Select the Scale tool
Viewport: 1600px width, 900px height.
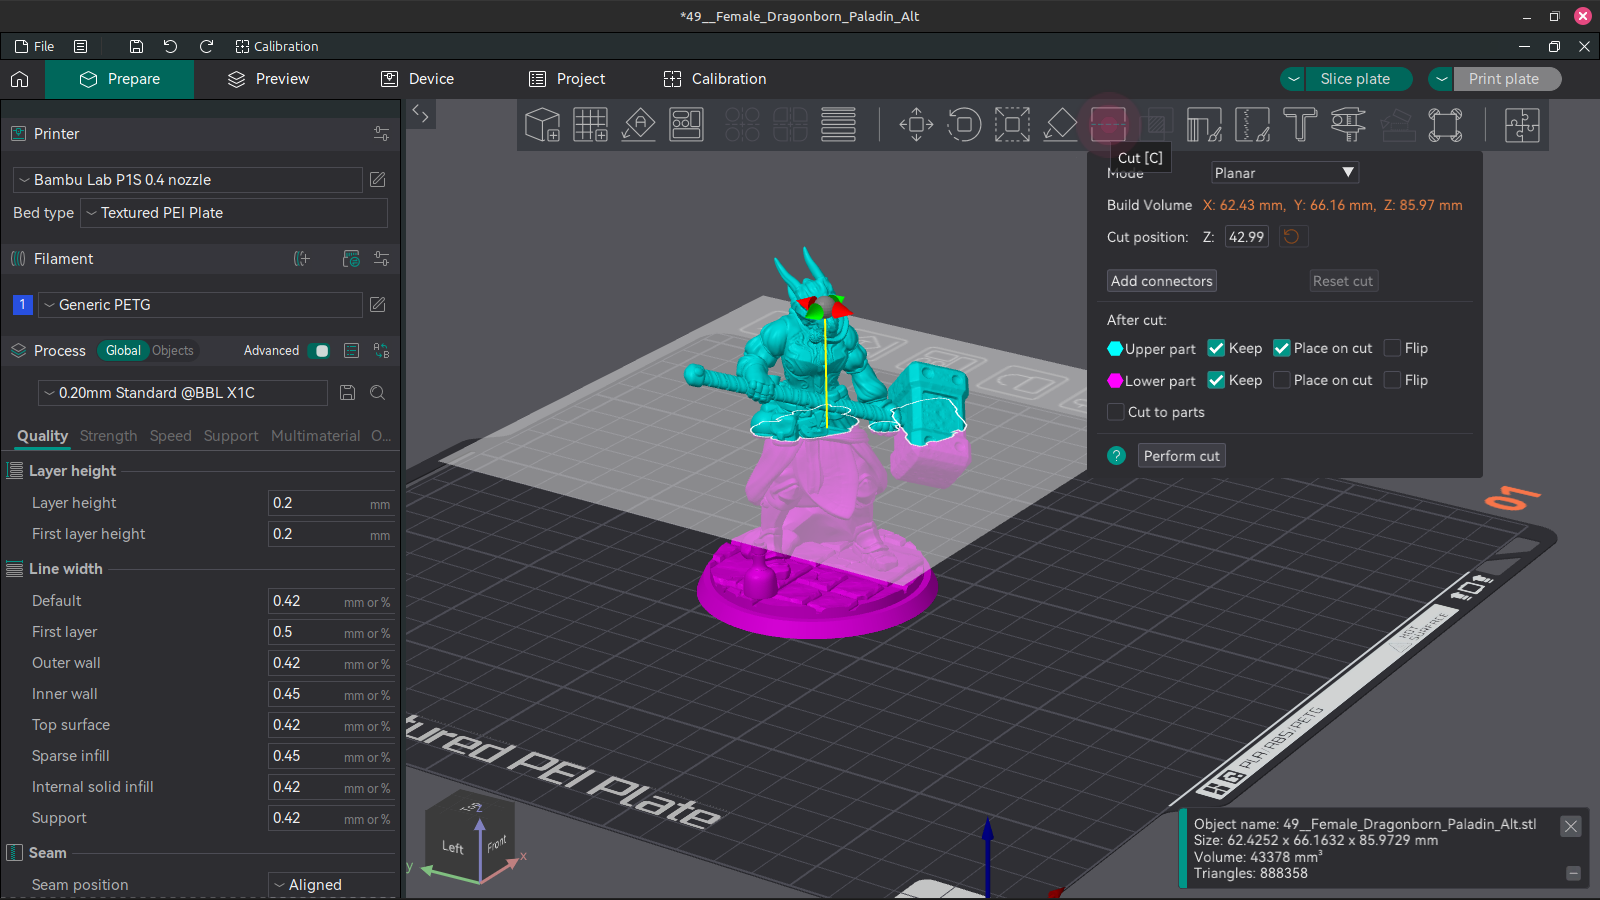pos(1012,124)
